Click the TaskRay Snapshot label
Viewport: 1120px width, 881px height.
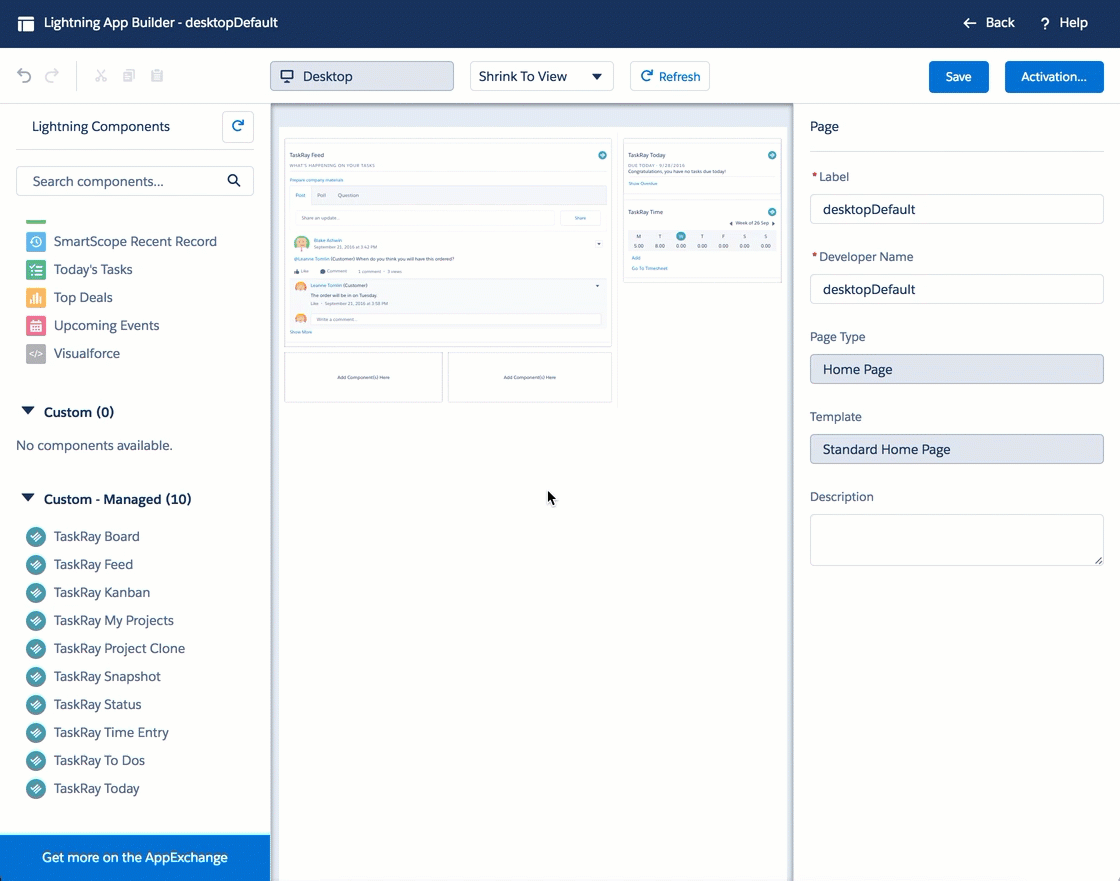click(107, 677)
